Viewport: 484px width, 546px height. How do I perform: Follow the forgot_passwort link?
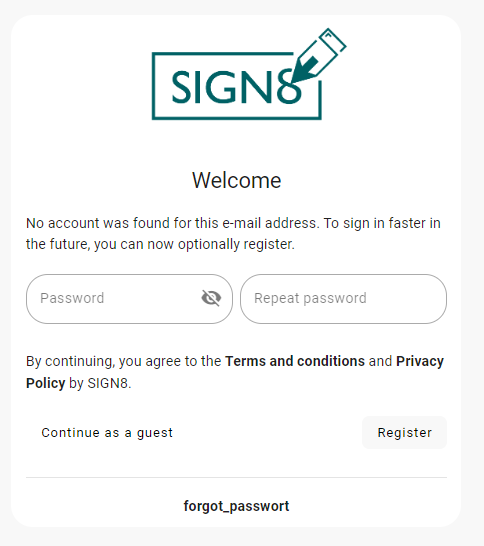click(x=236, y=506)
